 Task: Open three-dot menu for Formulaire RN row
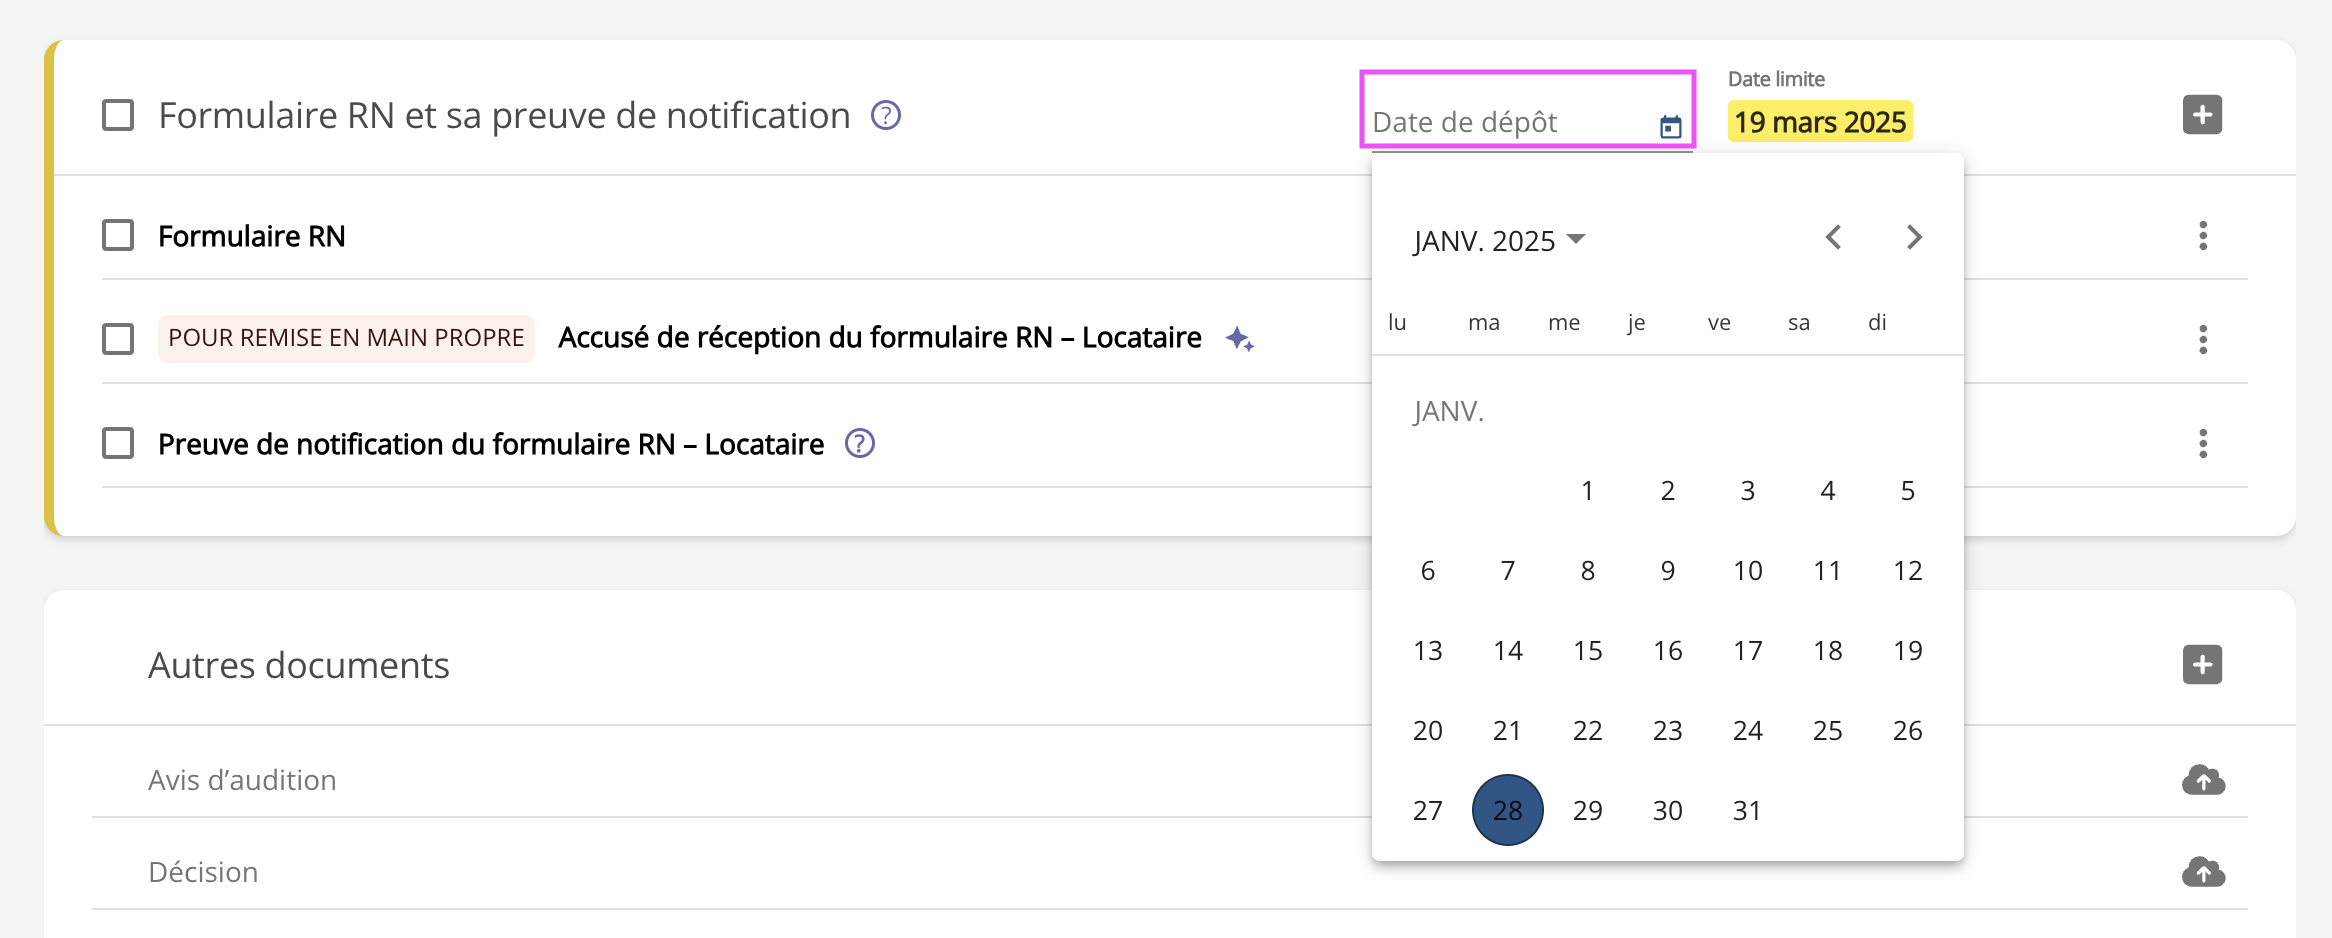click(x=2202, y=236)
